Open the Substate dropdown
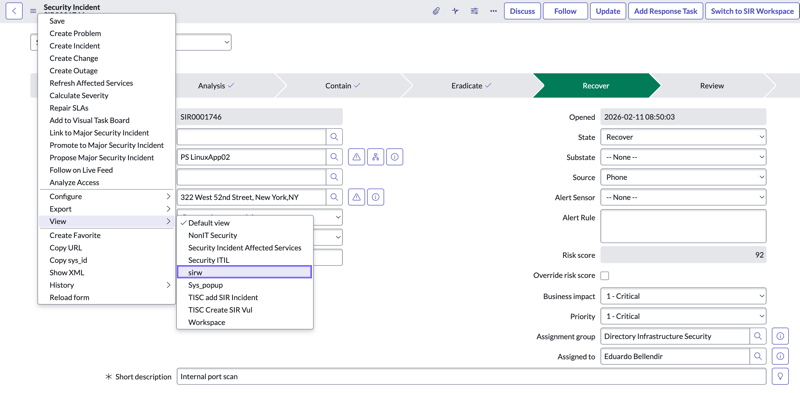Viewport: 800px width, 393px height. click(683, 157)
